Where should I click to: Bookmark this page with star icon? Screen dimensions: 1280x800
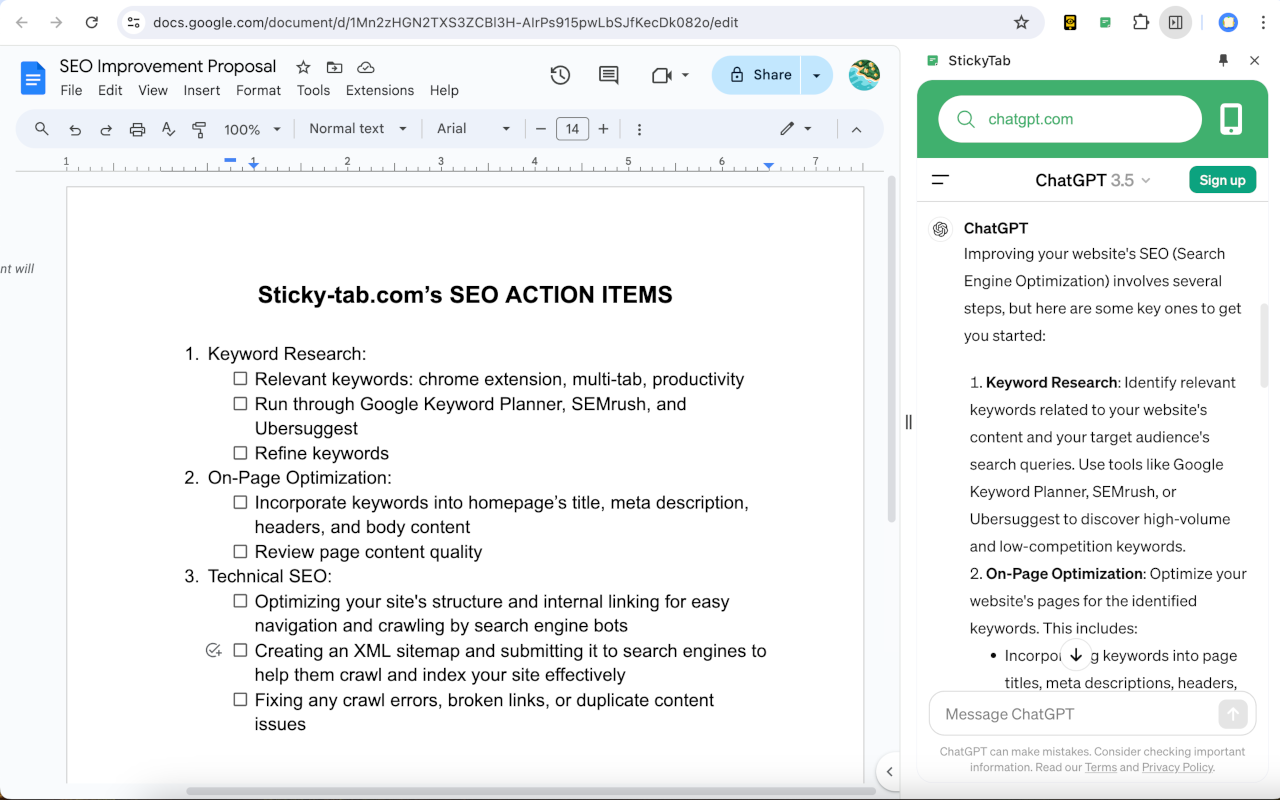[x=1021, y=22]
